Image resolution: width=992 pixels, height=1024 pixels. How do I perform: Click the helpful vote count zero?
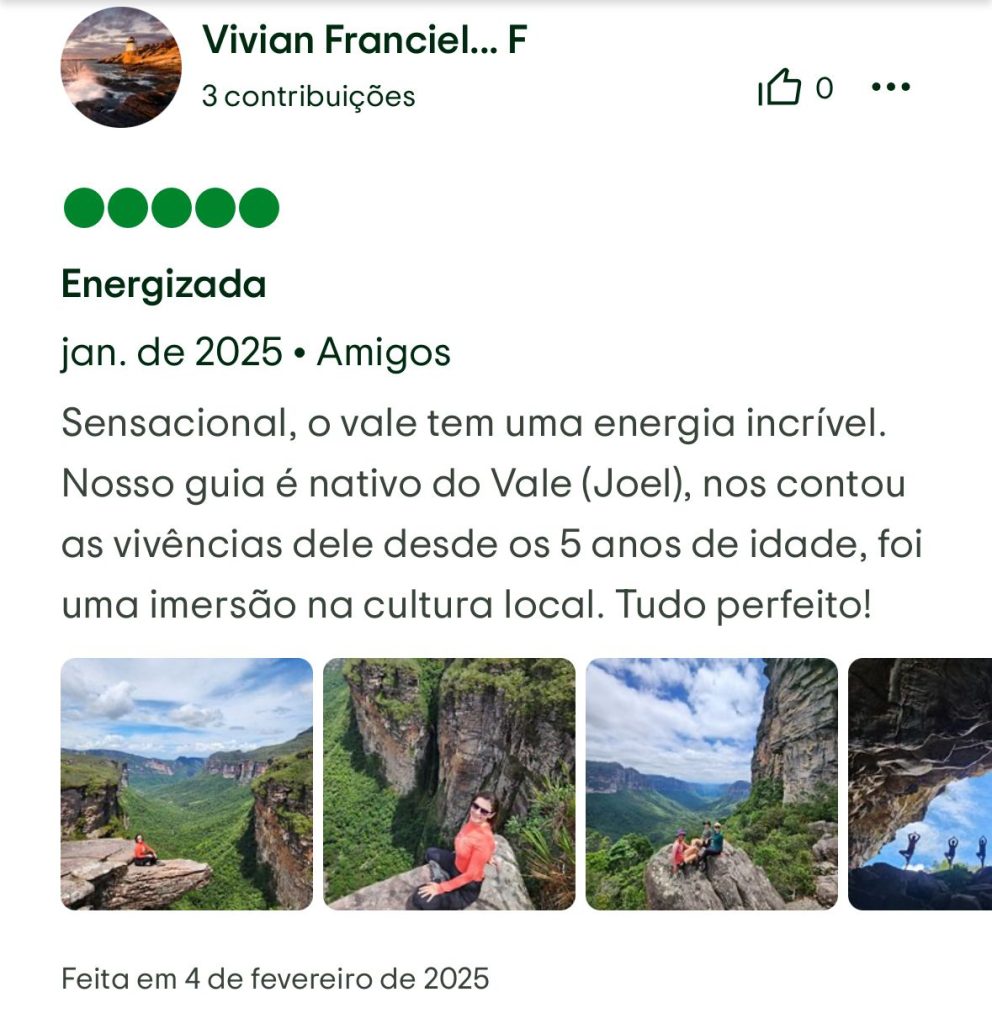(x=824, y=88)
